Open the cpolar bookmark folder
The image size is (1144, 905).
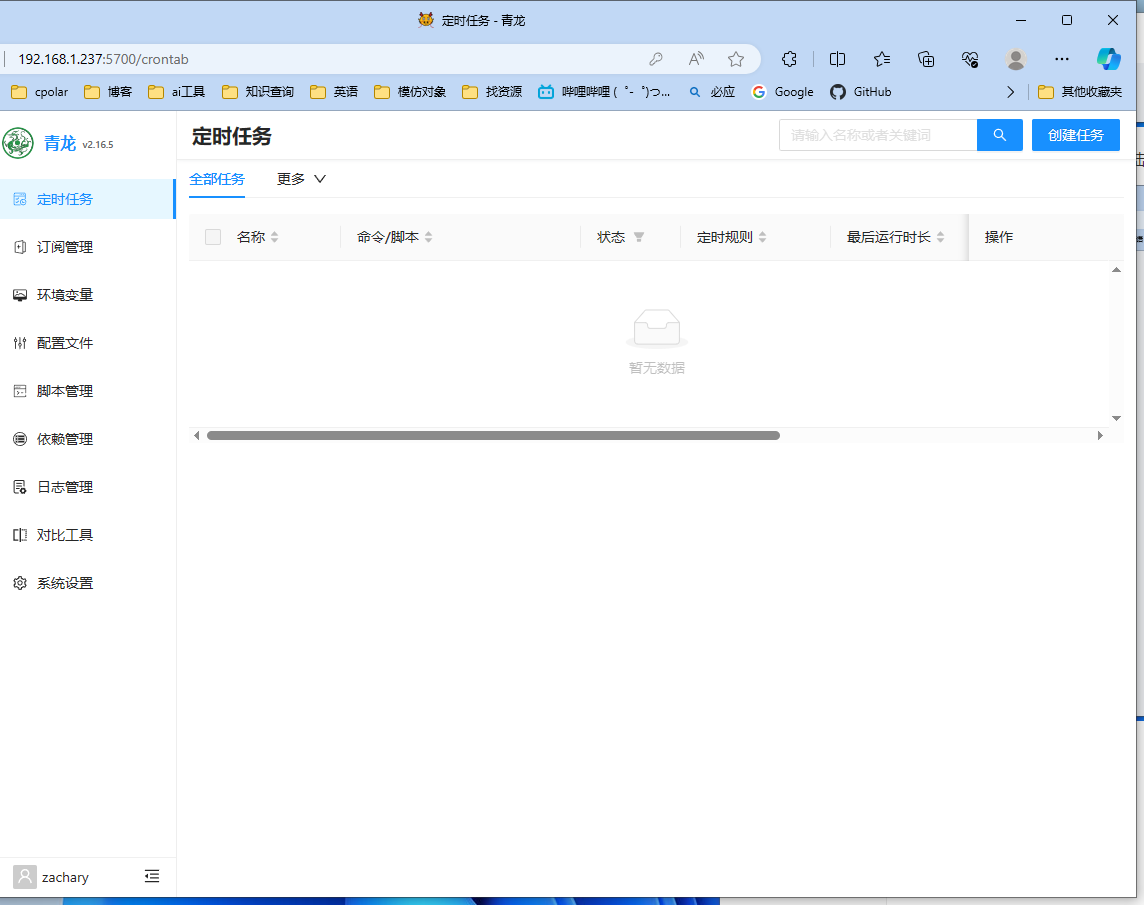pos(40,92)
